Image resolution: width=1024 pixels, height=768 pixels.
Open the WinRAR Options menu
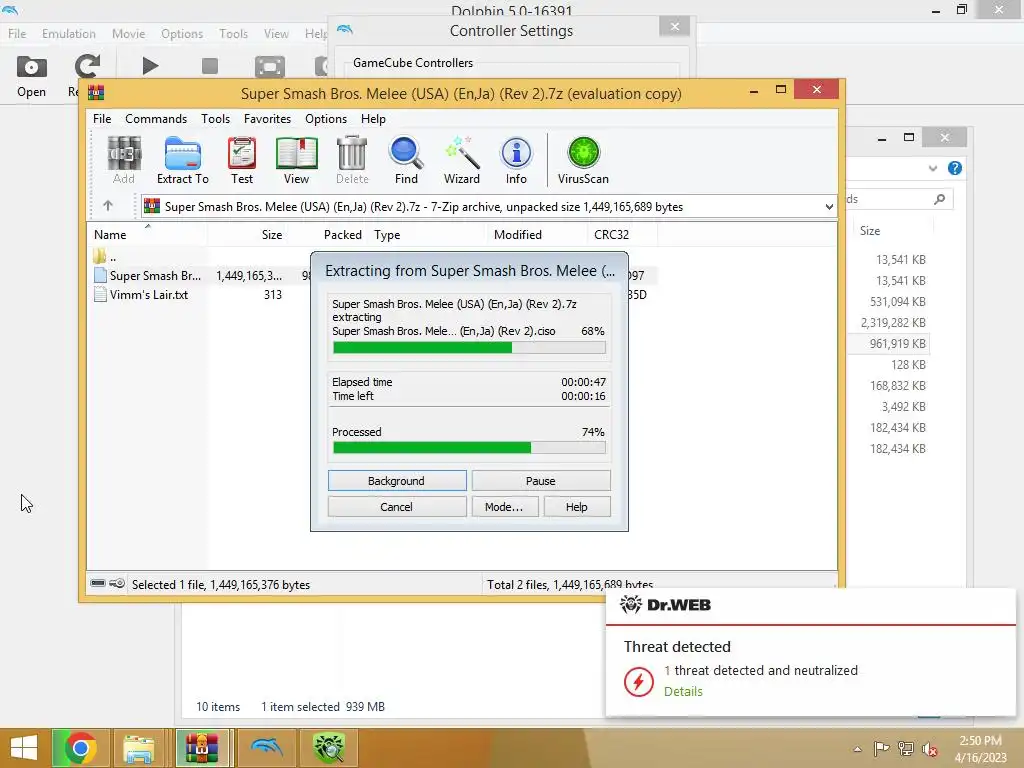coord(326,119)
